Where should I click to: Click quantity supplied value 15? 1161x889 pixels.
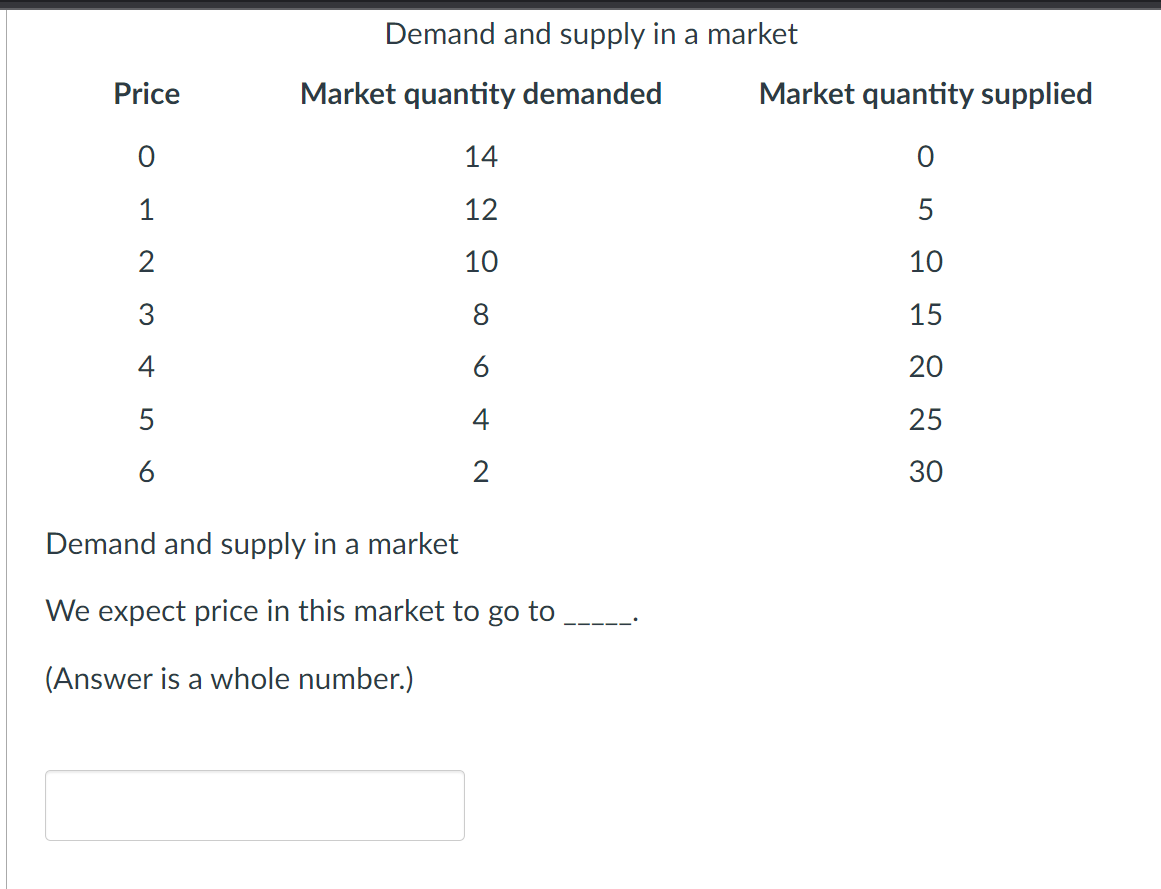coord(925,315)
